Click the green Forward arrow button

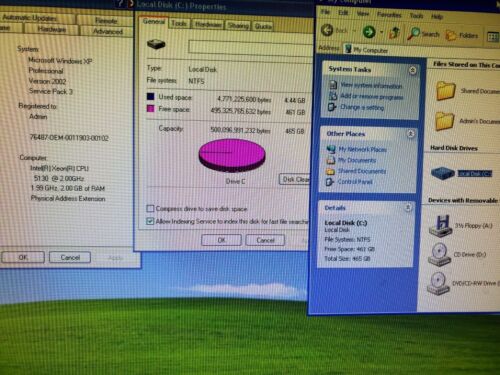(x=369, y=32)
